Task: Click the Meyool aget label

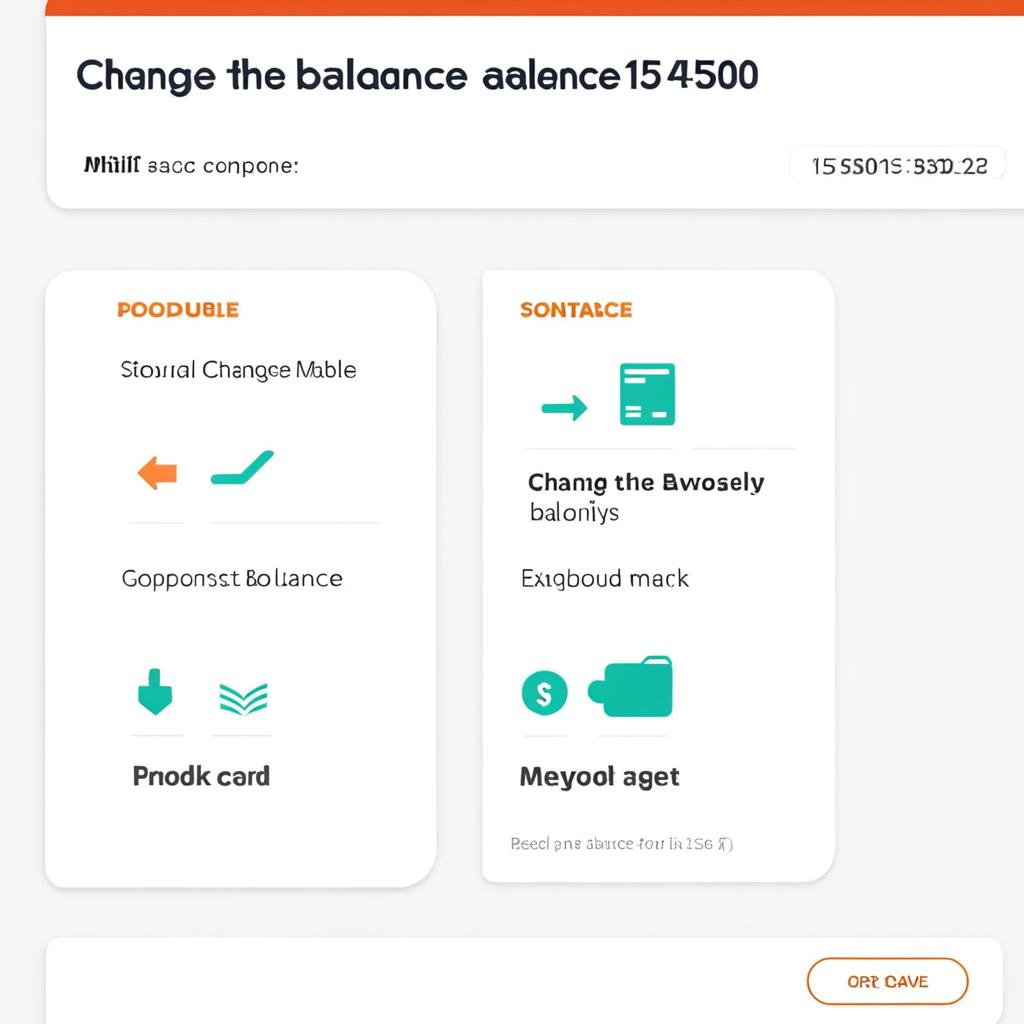Action: pos(599,777)
